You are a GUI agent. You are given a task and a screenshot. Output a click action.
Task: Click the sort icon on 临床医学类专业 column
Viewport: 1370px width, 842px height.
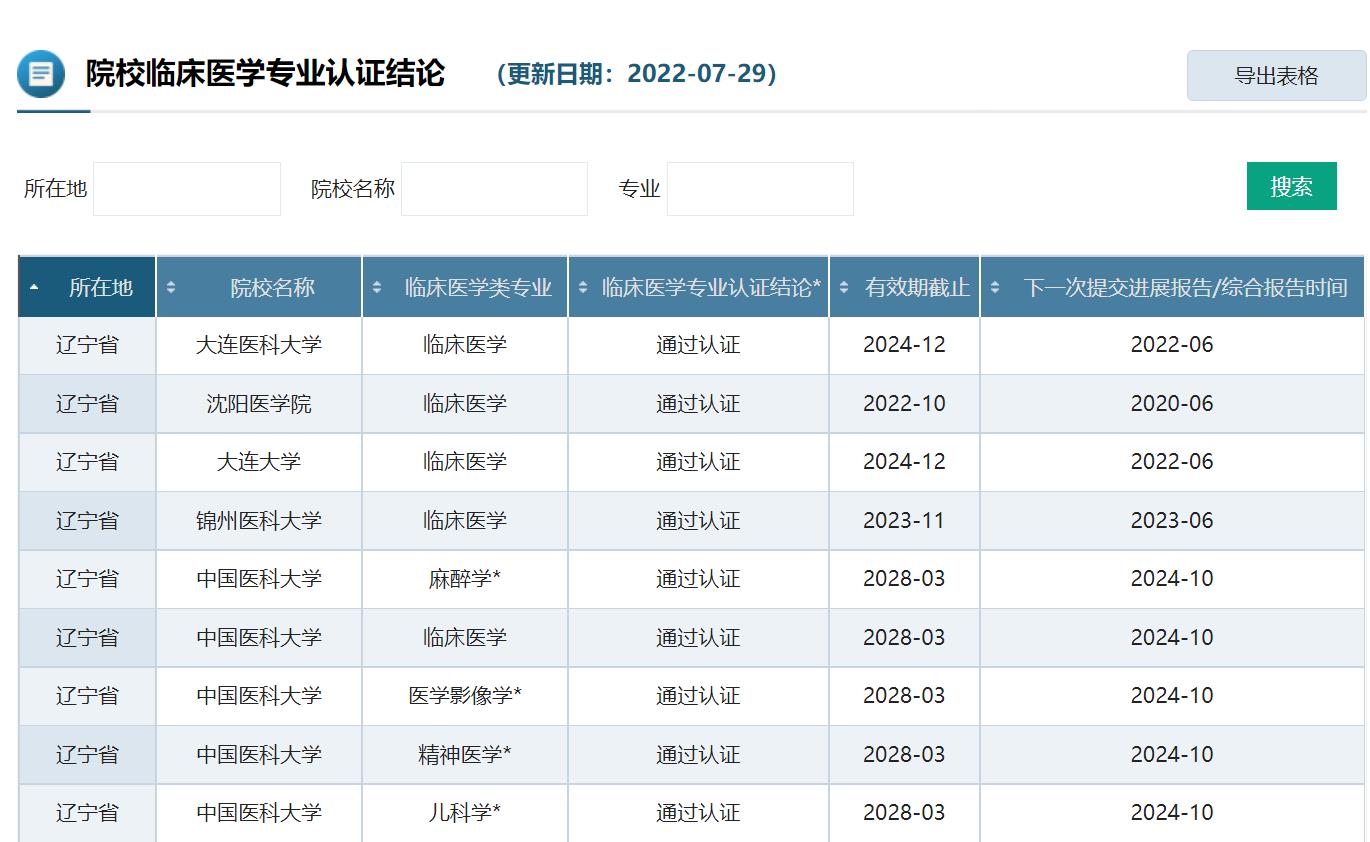point(376,286)
